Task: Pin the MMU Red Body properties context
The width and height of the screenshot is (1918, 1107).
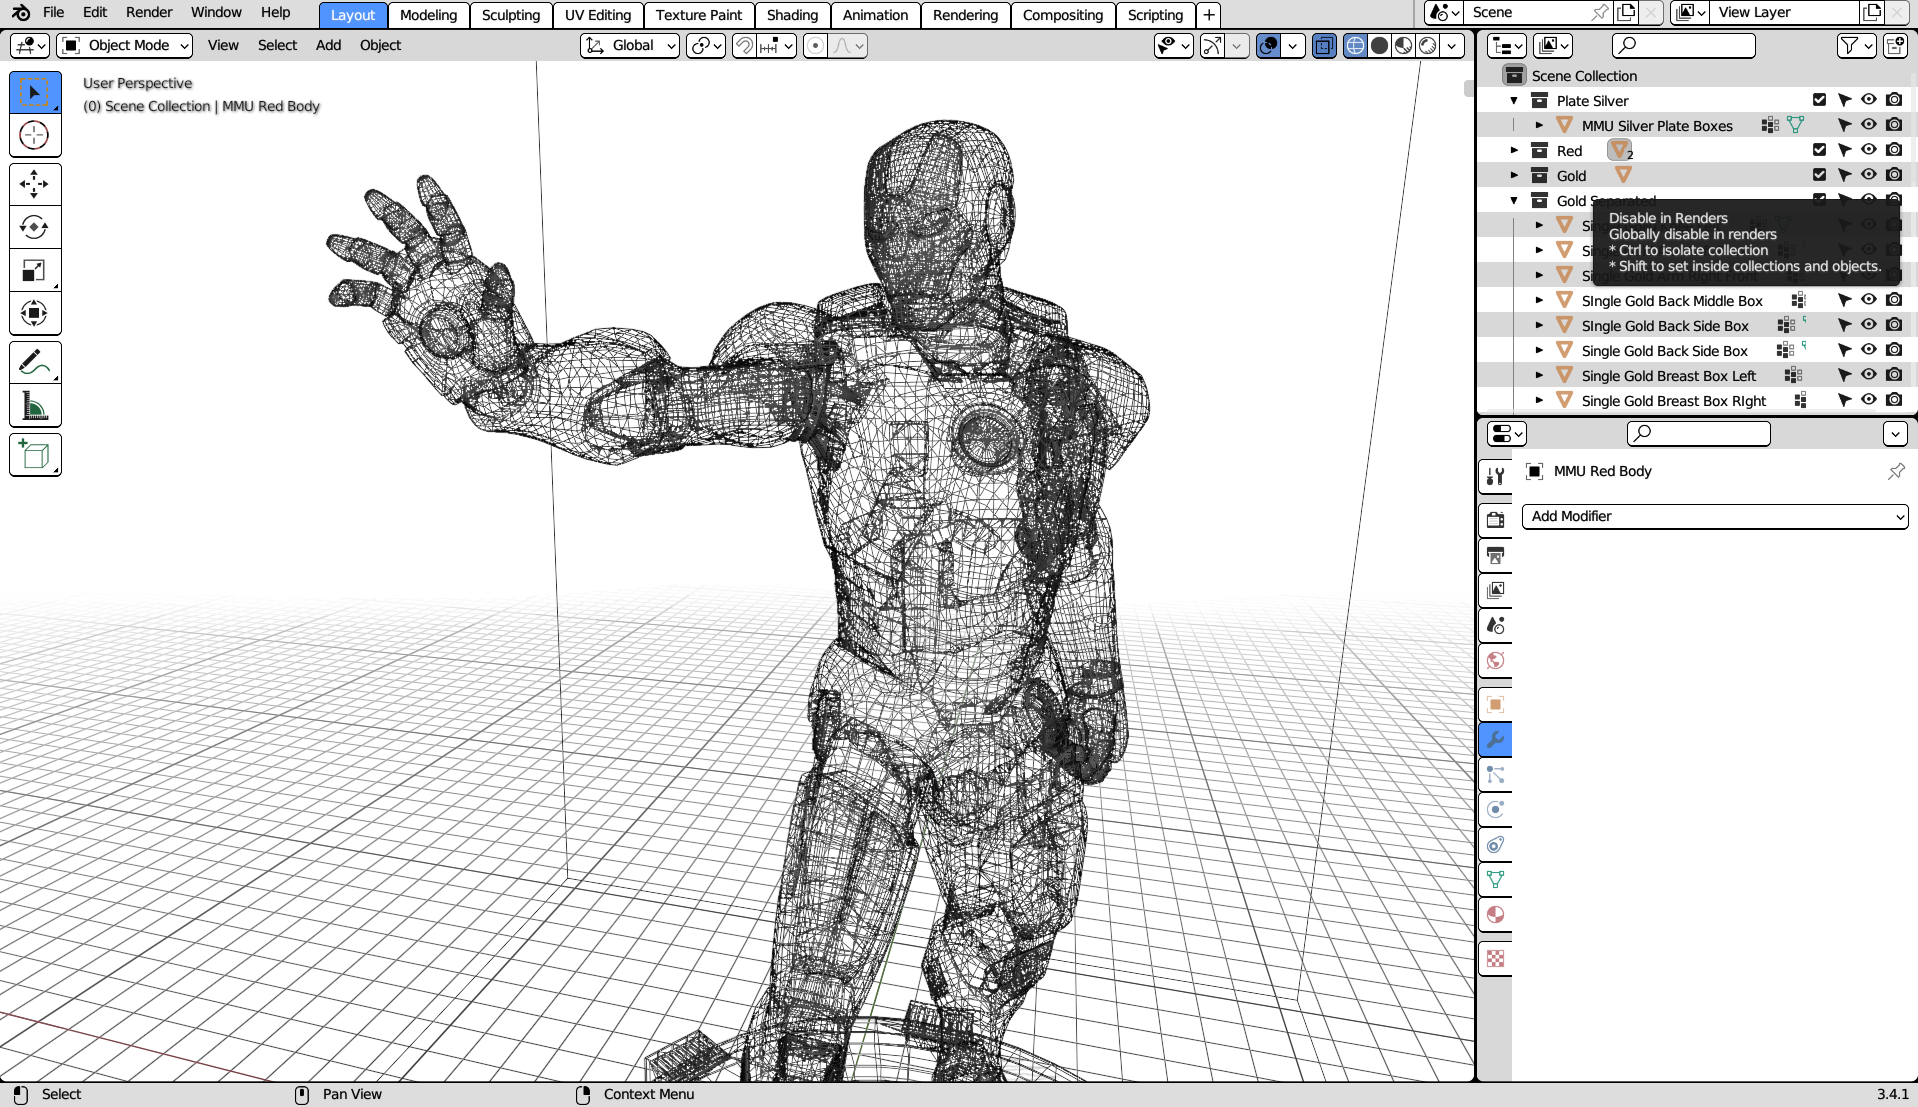Action: pos(1896,471)
